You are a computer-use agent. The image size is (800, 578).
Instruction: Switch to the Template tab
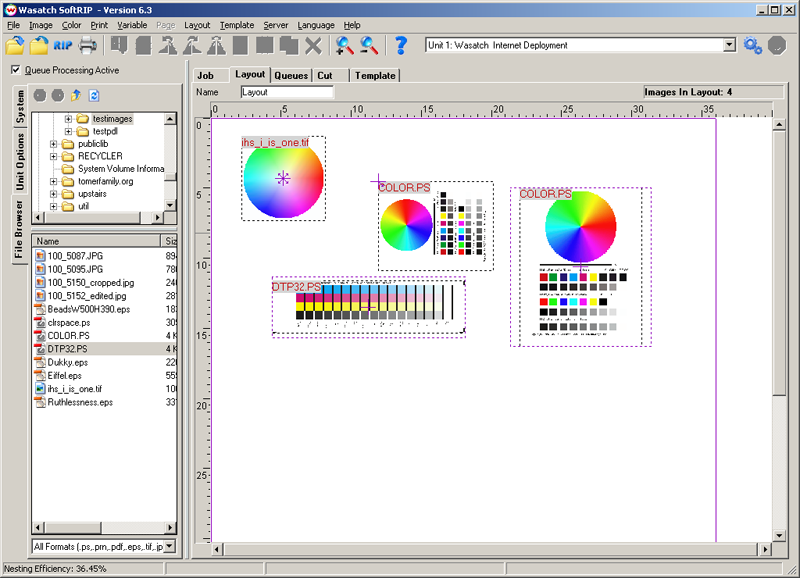(375, 76)
